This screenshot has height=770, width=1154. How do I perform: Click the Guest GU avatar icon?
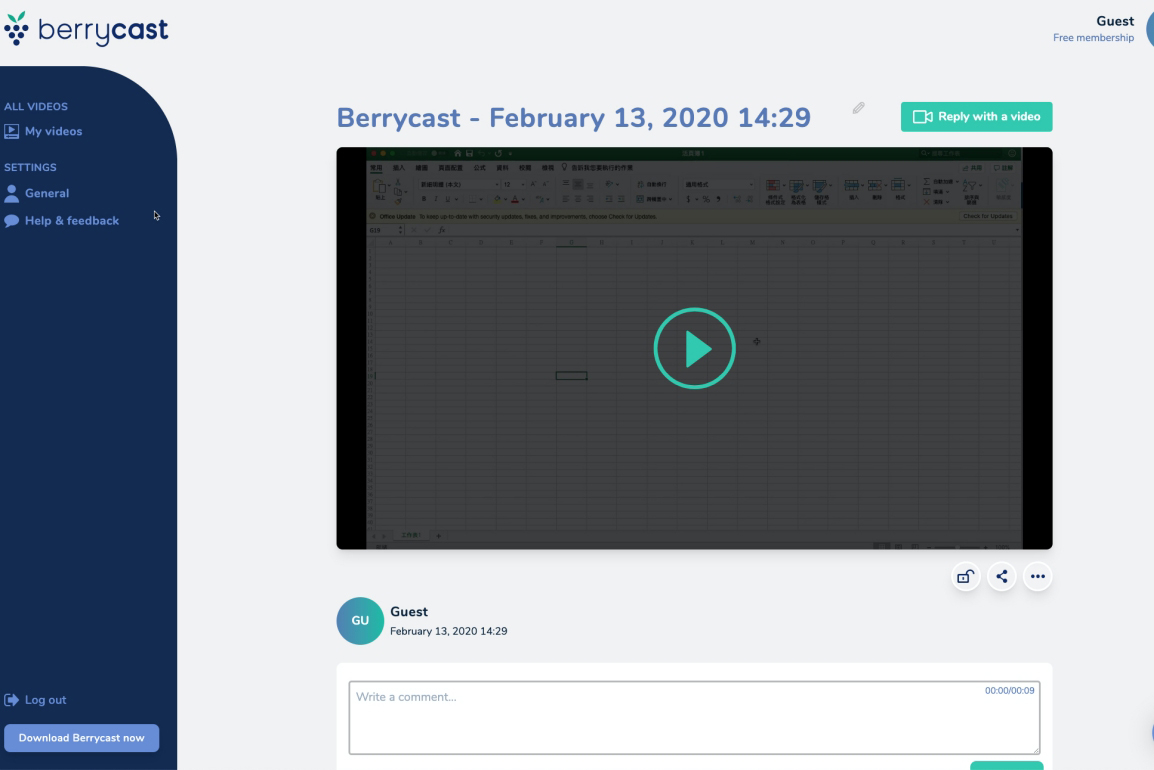click(x=359, y=620)
